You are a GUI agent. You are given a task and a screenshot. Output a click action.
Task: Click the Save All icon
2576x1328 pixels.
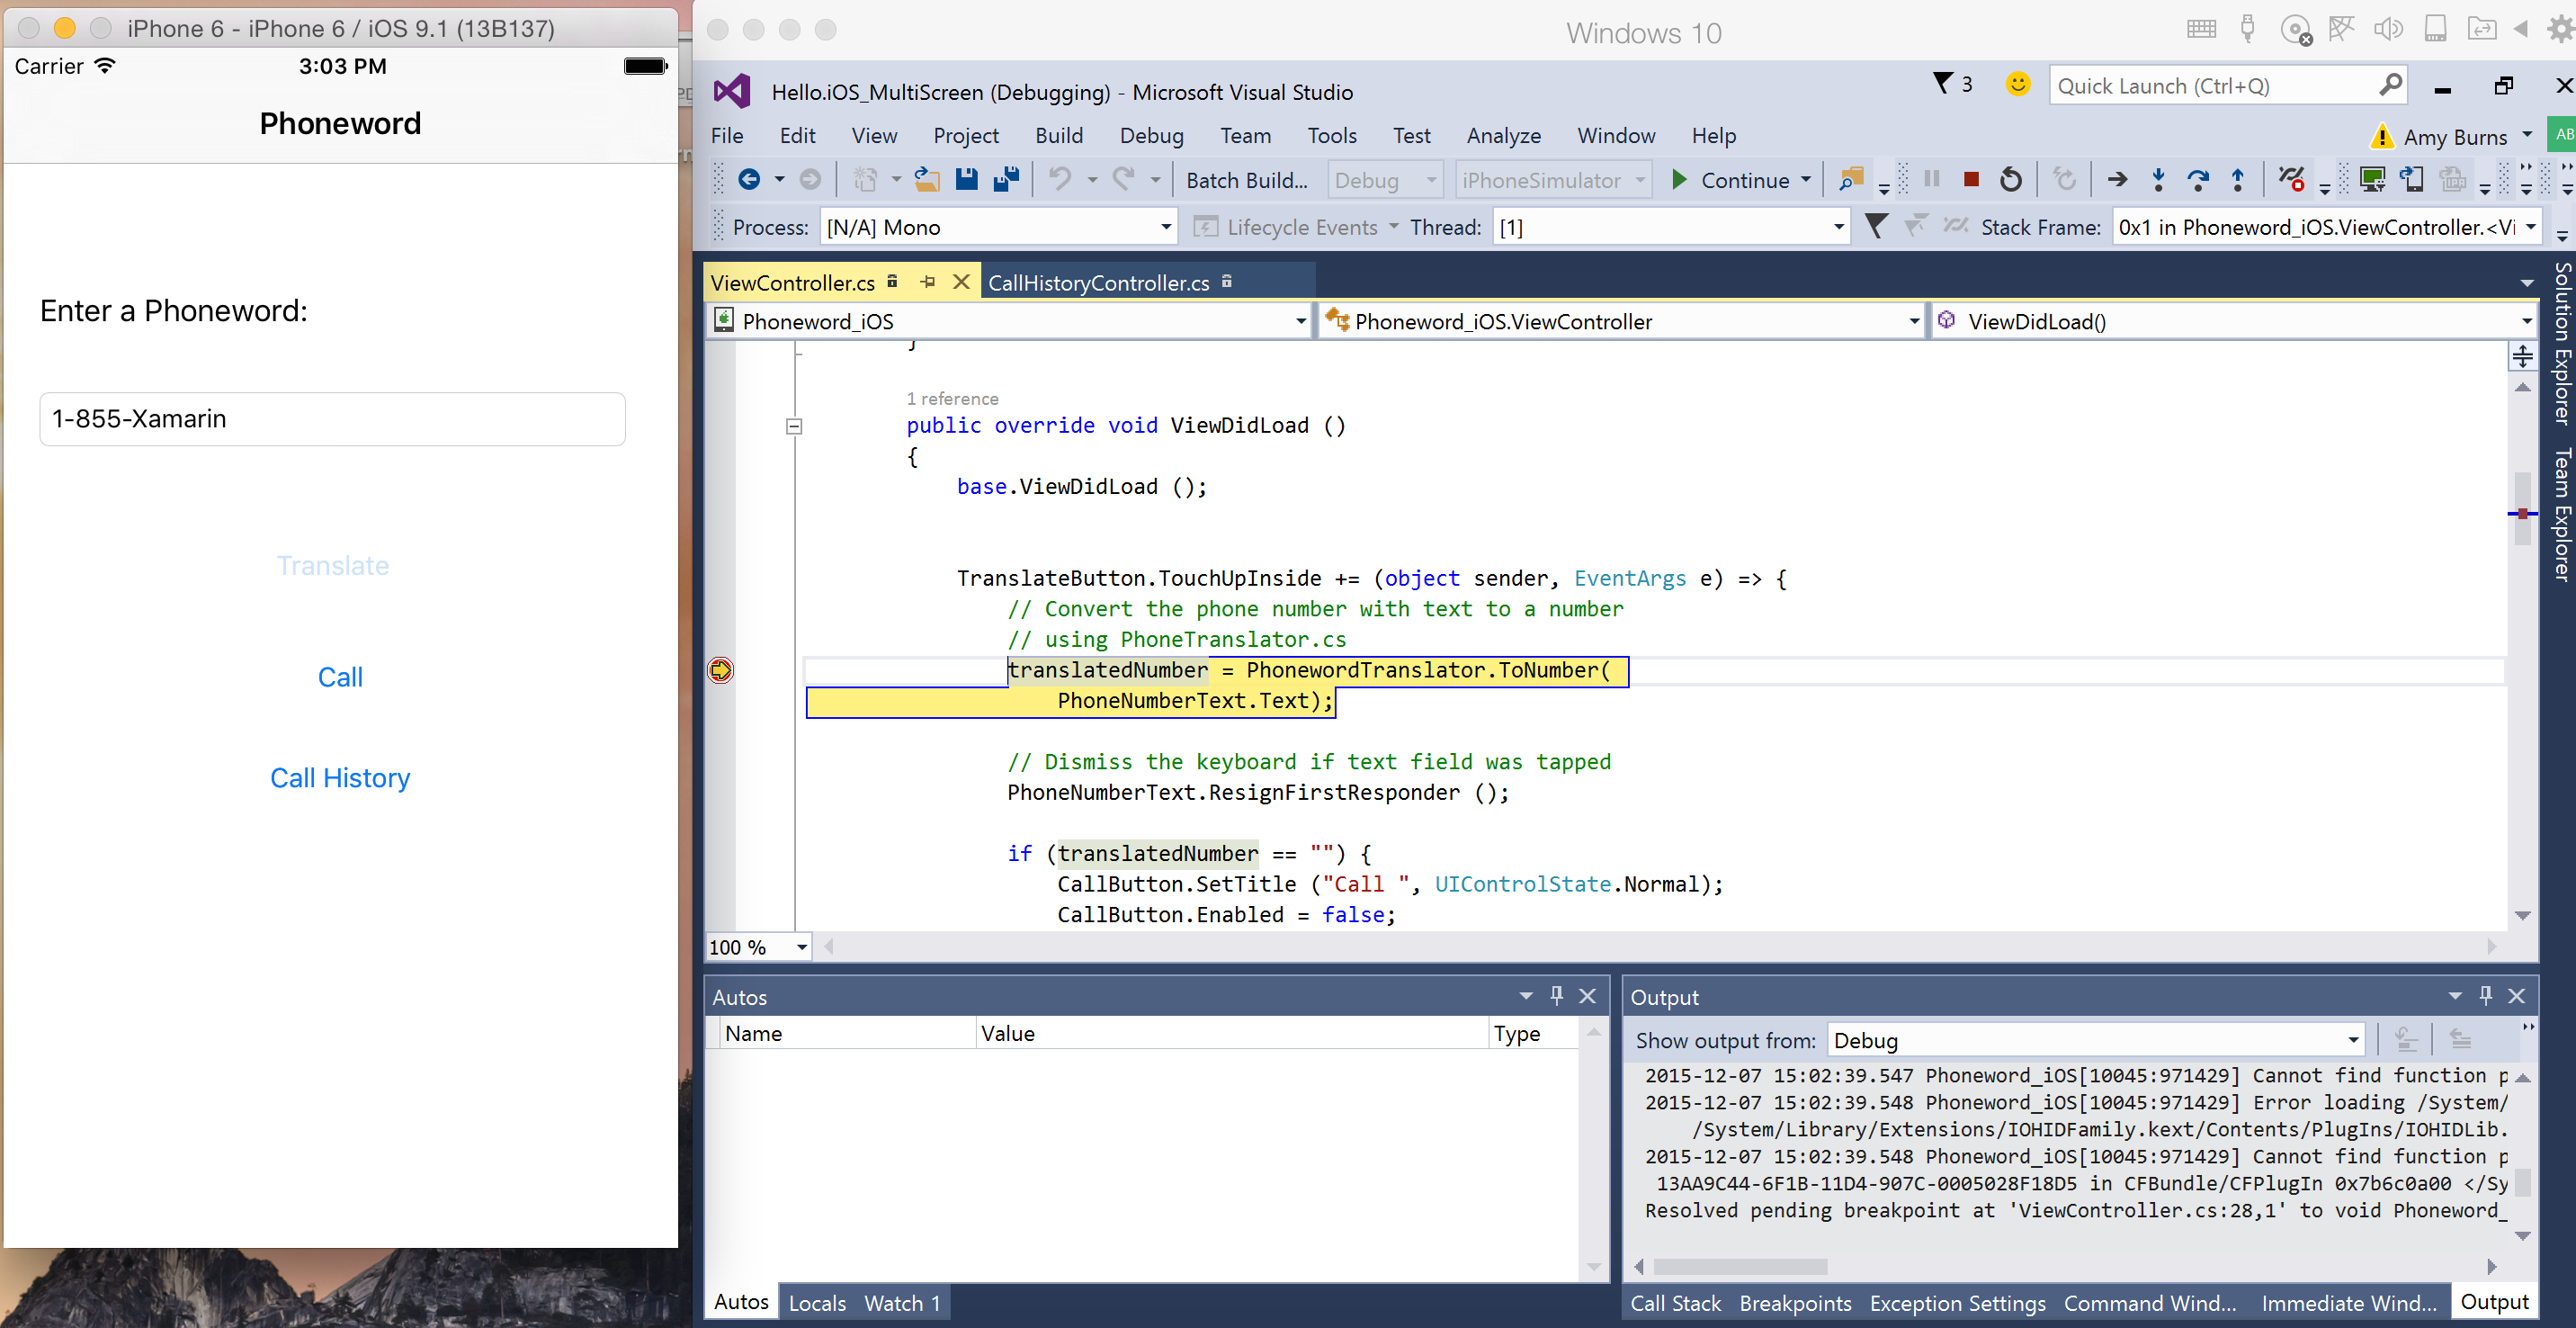tap(1006, 179)
